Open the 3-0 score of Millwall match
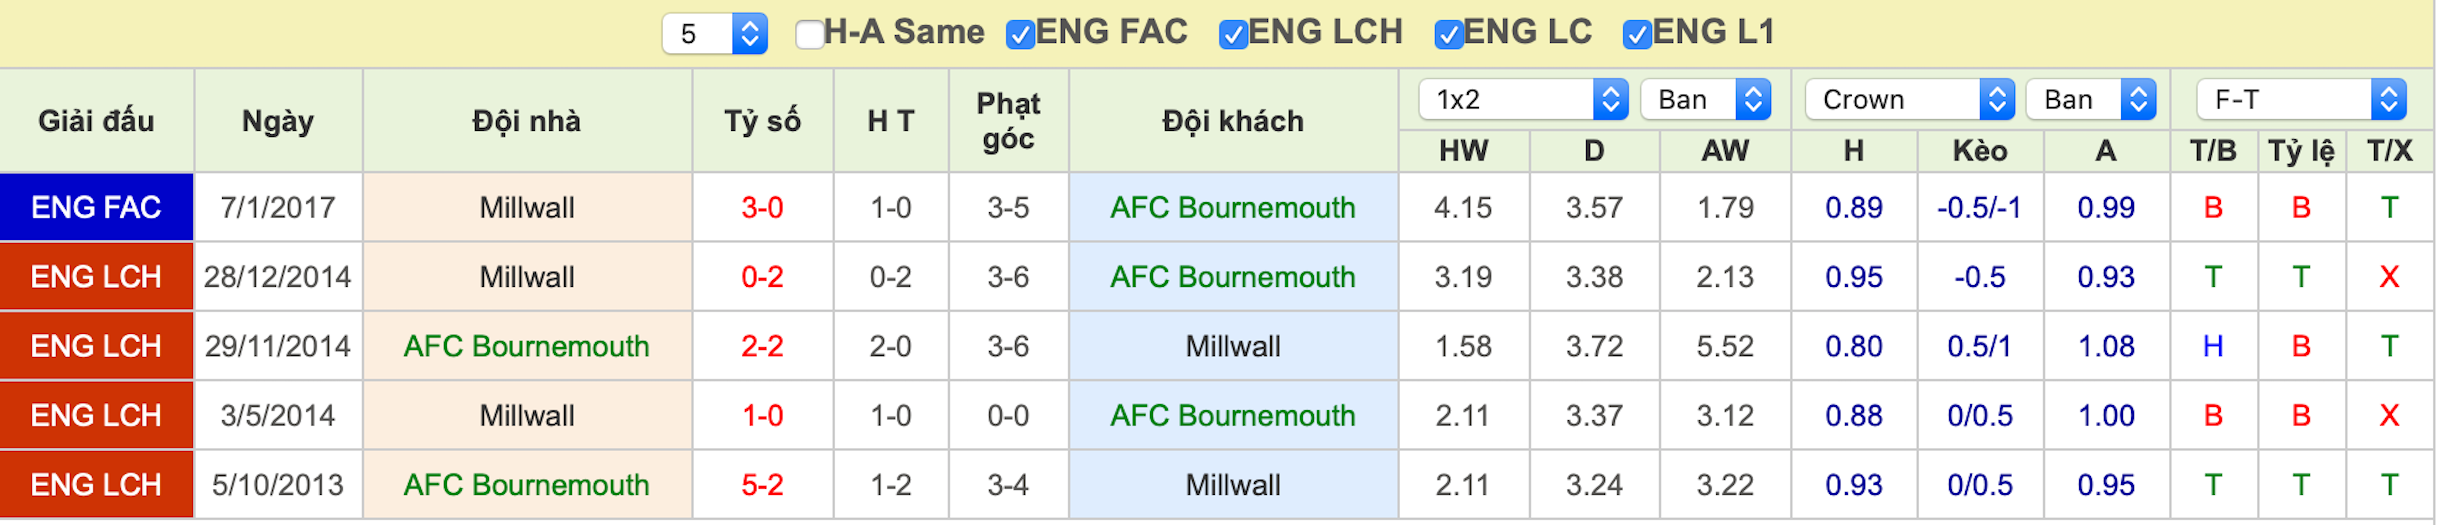2438x525 pixels. pos(762,207)
